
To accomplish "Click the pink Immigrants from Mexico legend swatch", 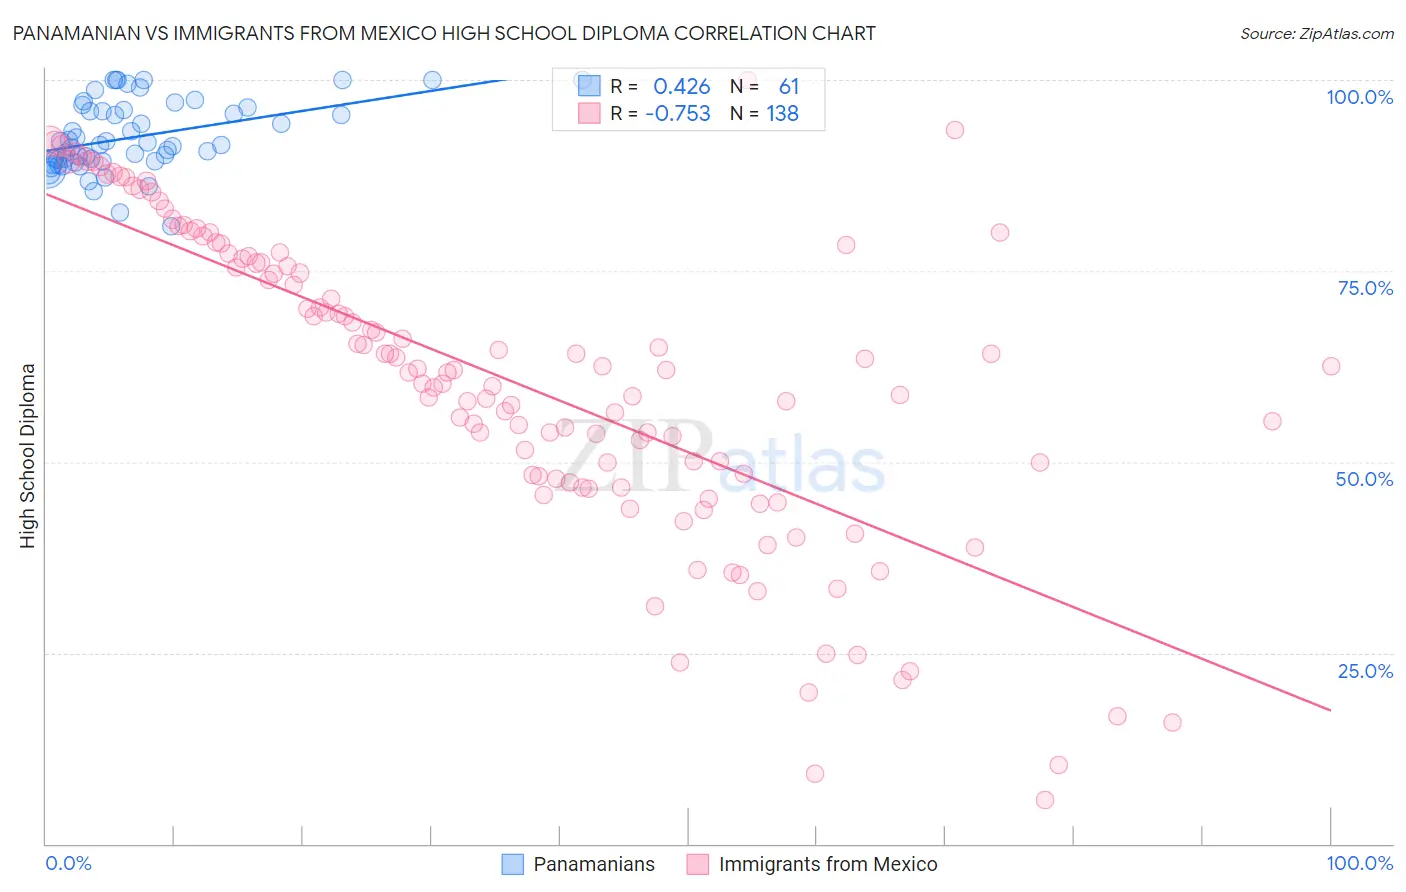I will [697, 864].
